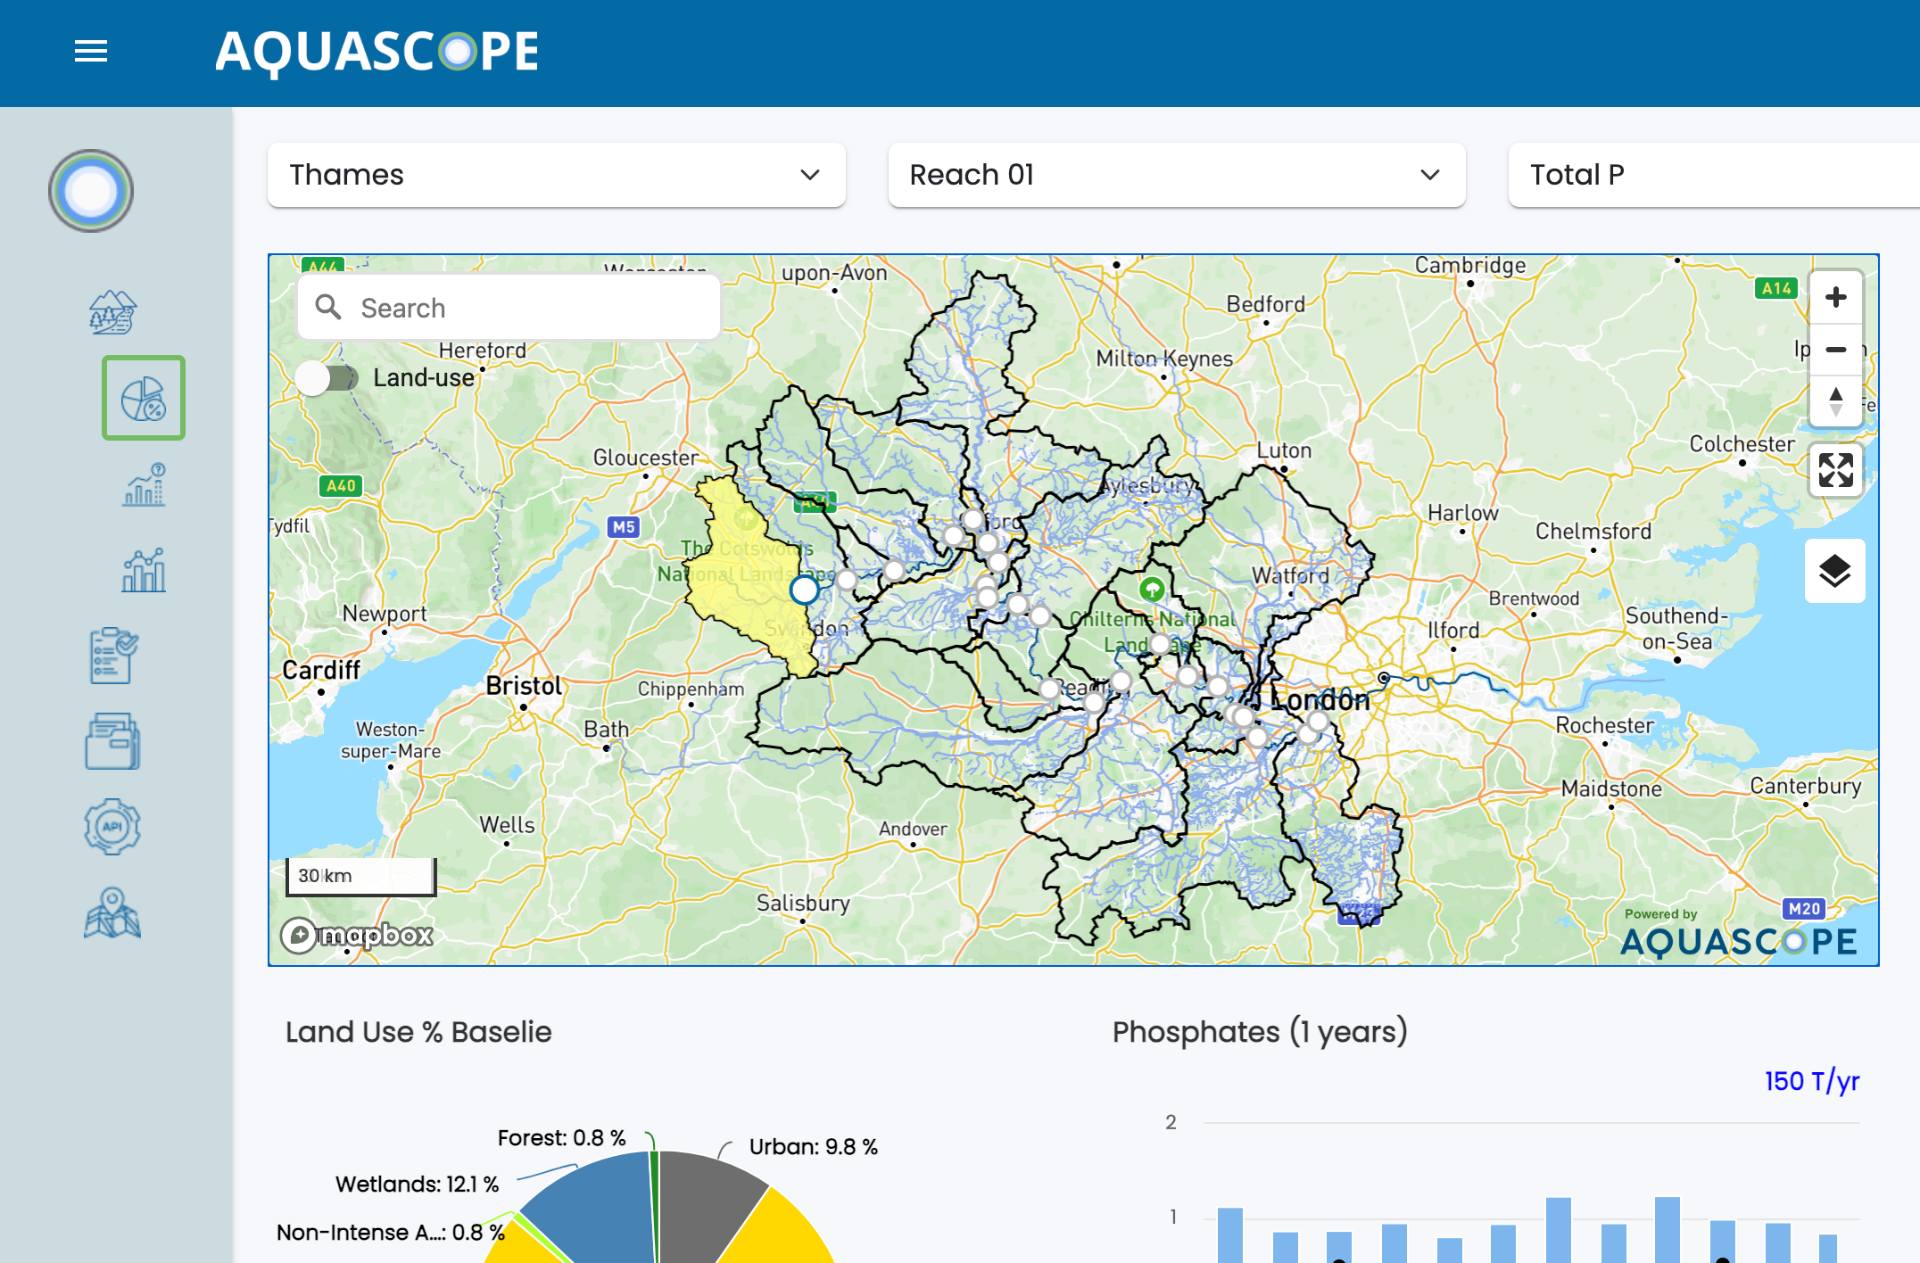Click the Bristol label on map
The width and height of the screenshot is (1920, 1263).
pyautogui.click(x=524, y=686)
